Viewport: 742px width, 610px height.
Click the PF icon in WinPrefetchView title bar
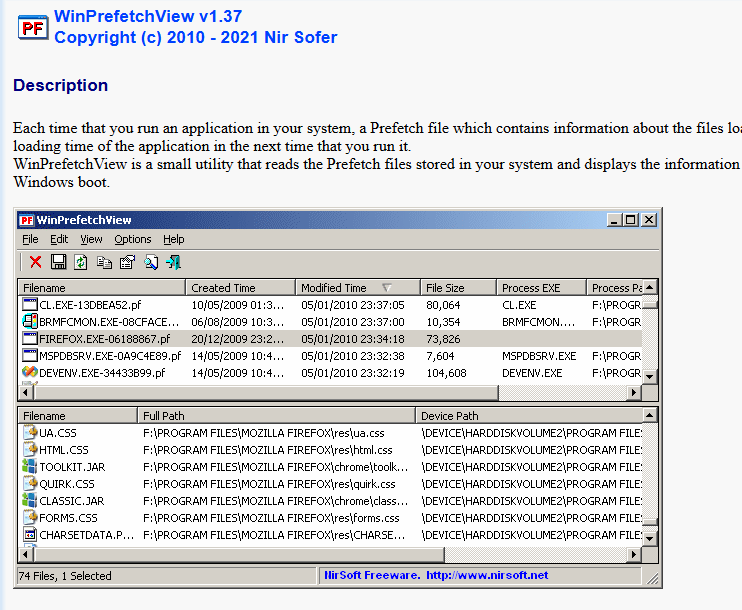tap(27, 220)
